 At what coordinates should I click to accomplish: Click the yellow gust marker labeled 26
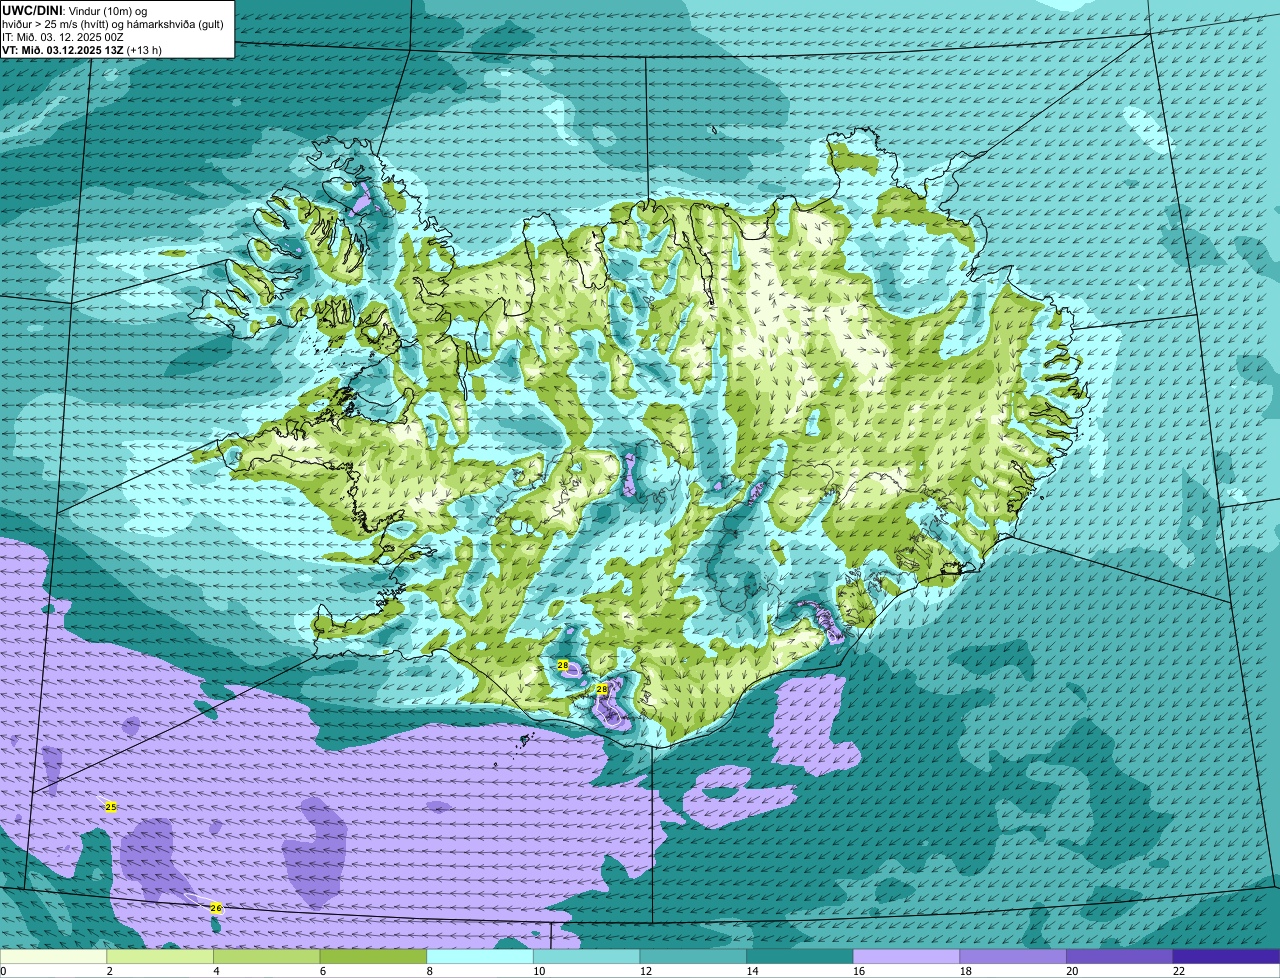[216, 908]
